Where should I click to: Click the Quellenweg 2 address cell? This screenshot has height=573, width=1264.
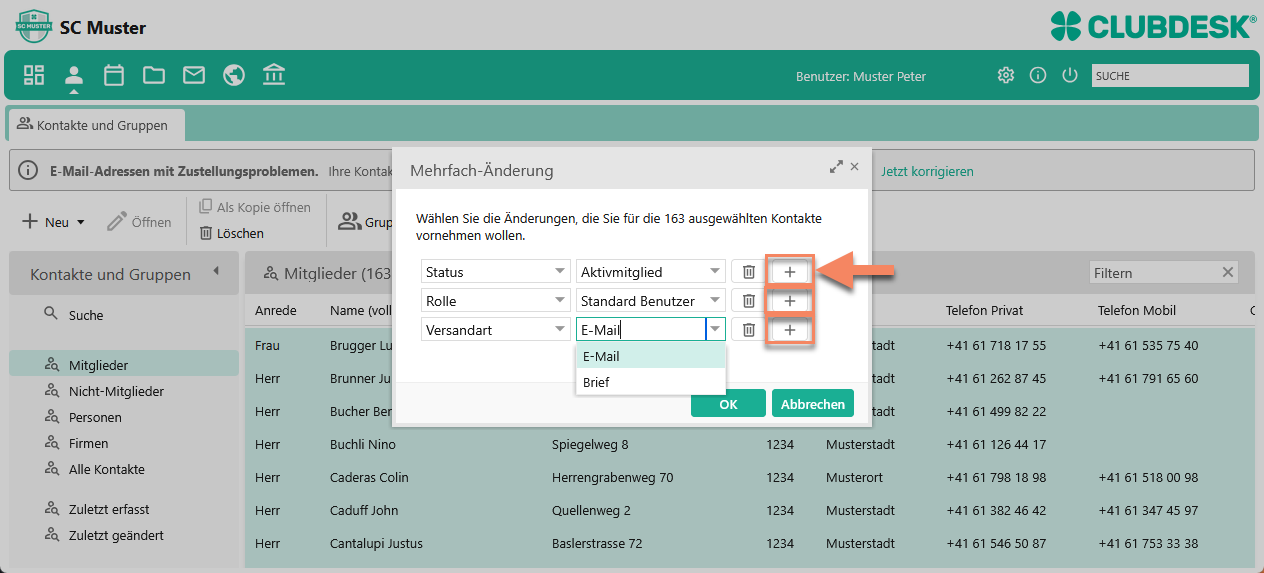tap(591, 510)
